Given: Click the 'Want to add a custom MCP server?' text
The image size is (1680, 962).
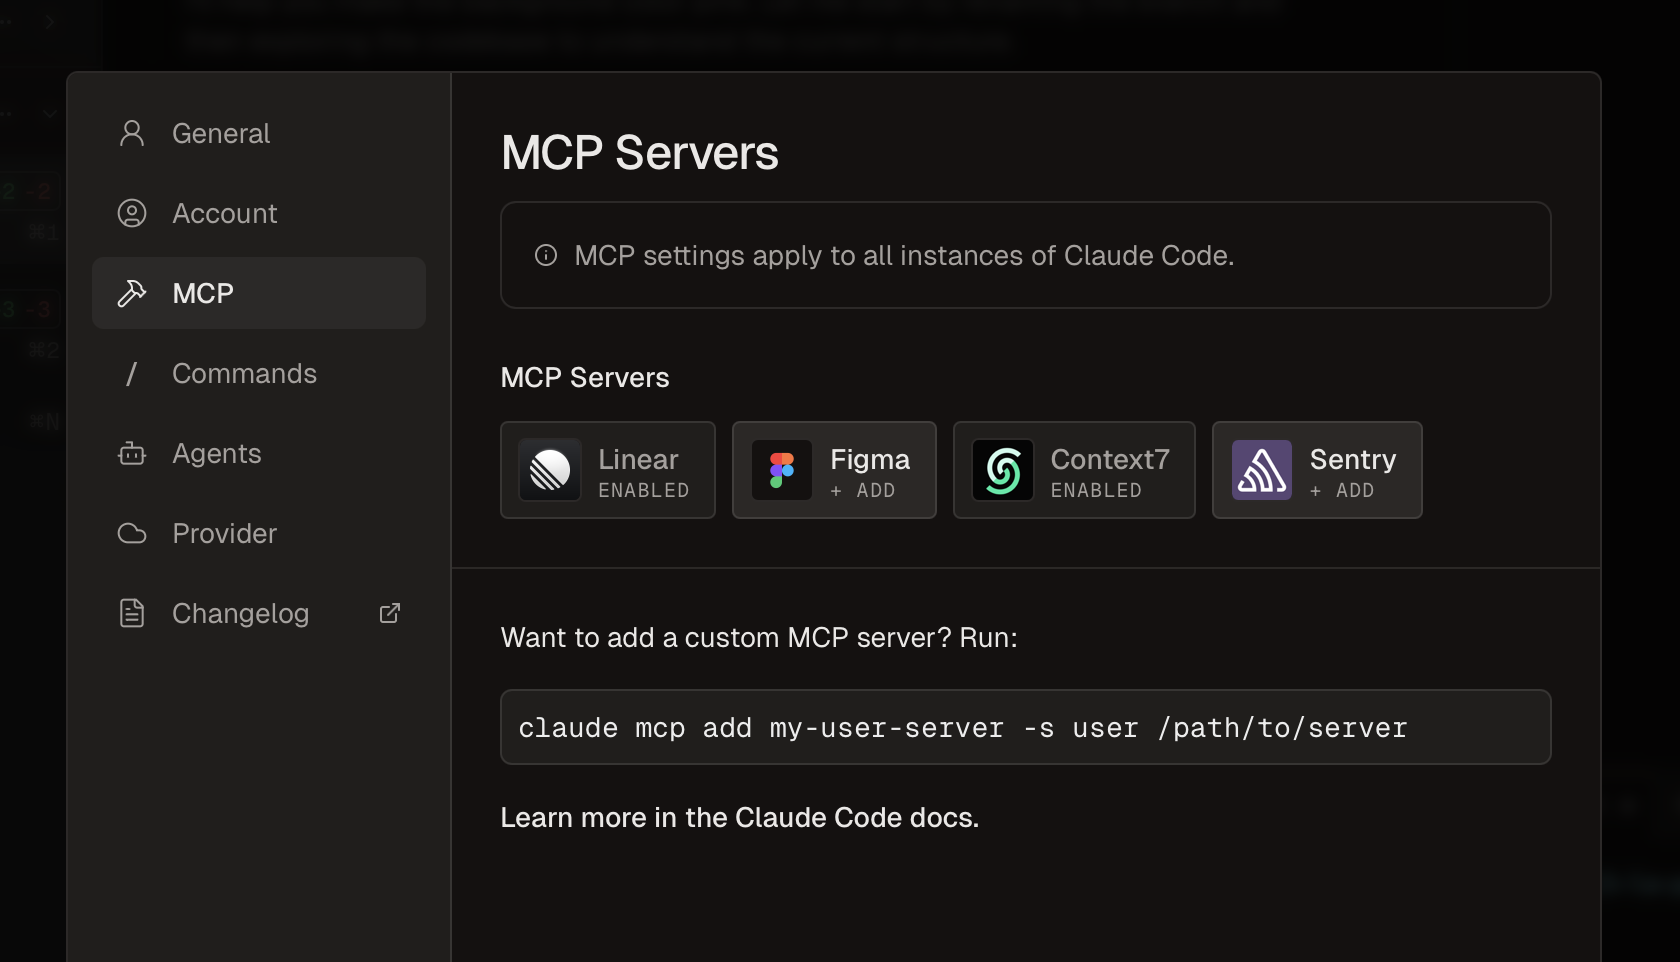Looking at the screenshot, I should click(x=759, y=637).
